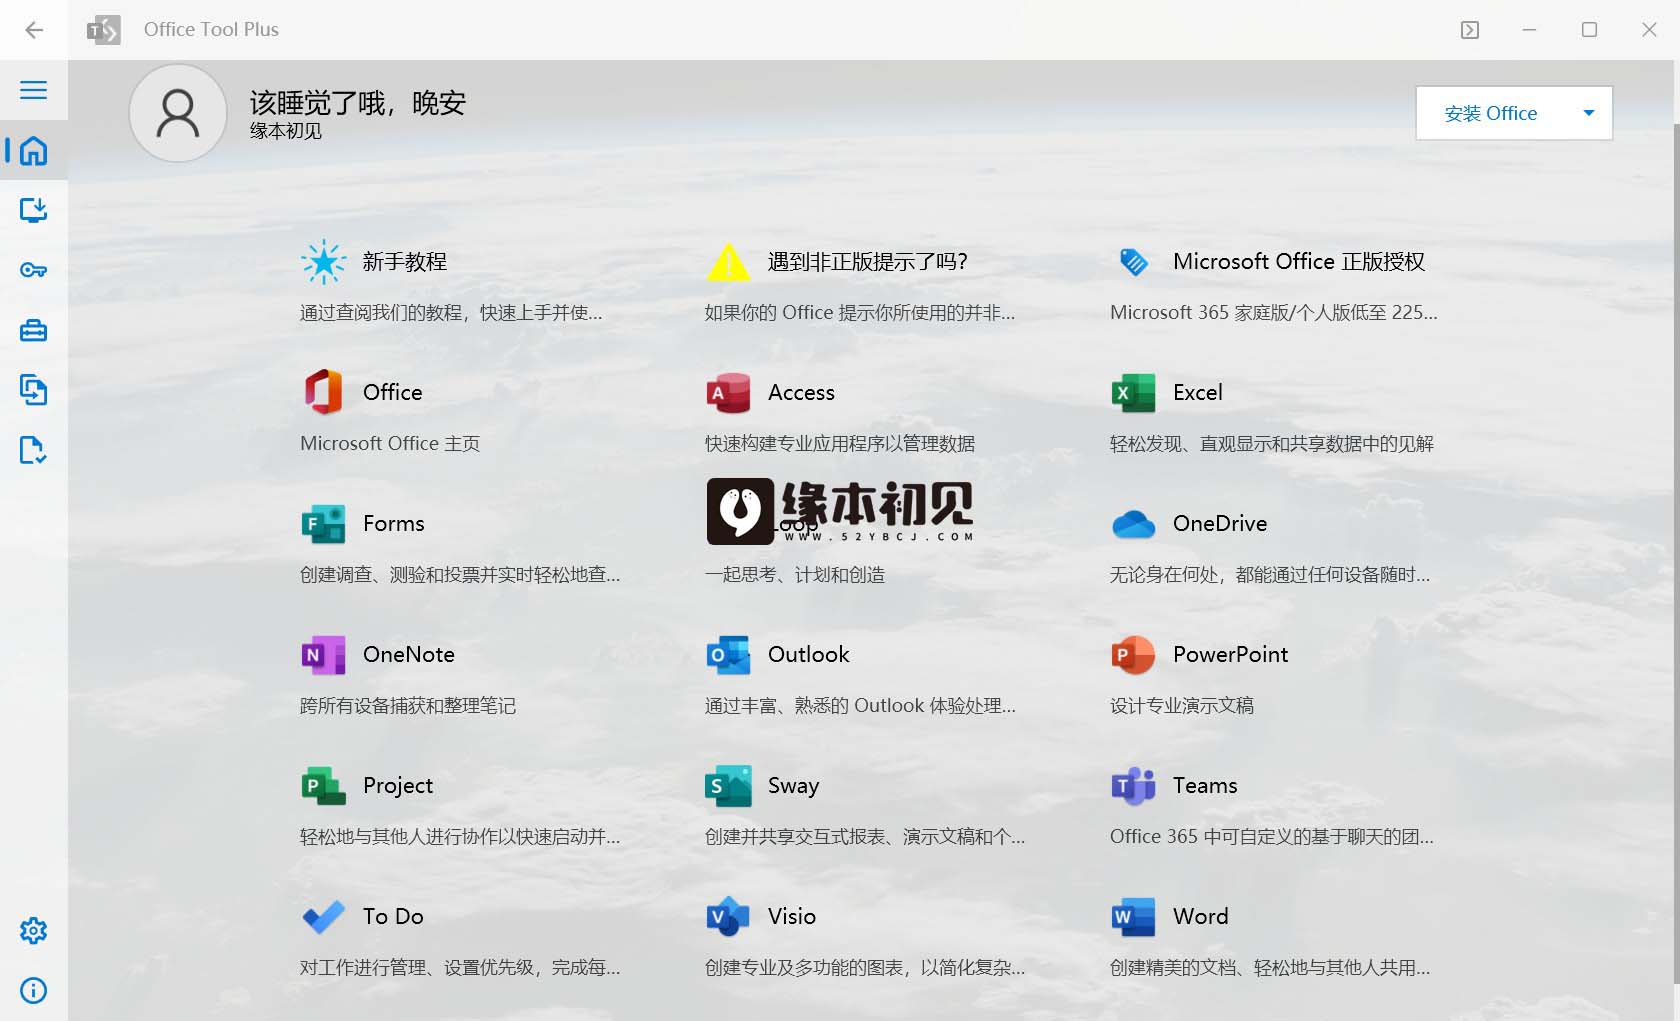1680x1021 pixels.
Task: Open the Sway app icon
Action: [x=728, y=786]
